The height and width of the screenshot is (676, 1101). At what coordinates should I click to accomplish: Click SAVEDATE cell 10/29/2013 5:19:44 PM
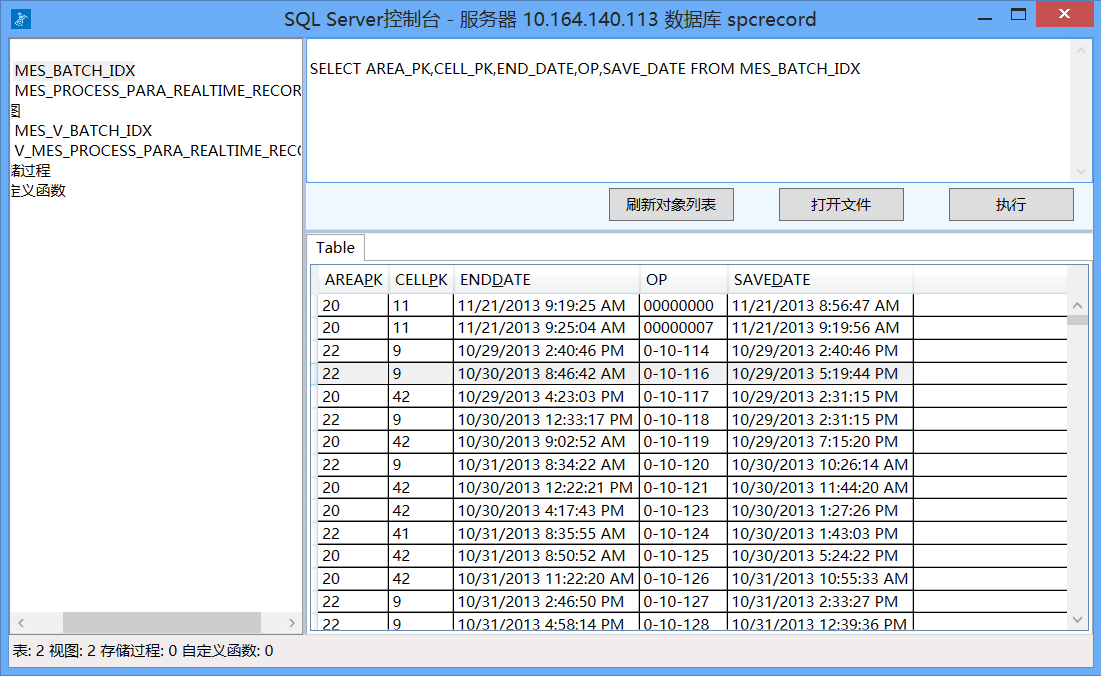[x=820, y=373]
